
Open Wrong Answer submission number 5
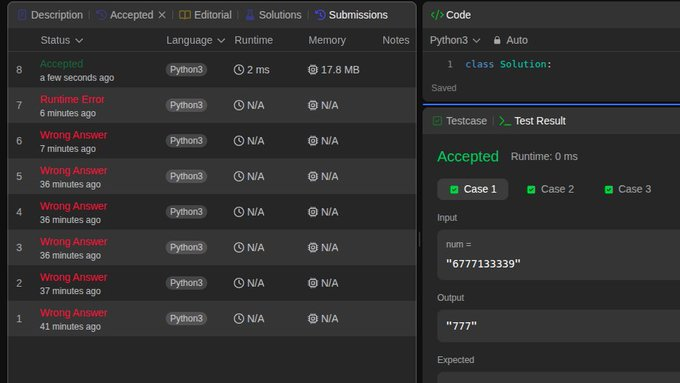pos(212,177)
